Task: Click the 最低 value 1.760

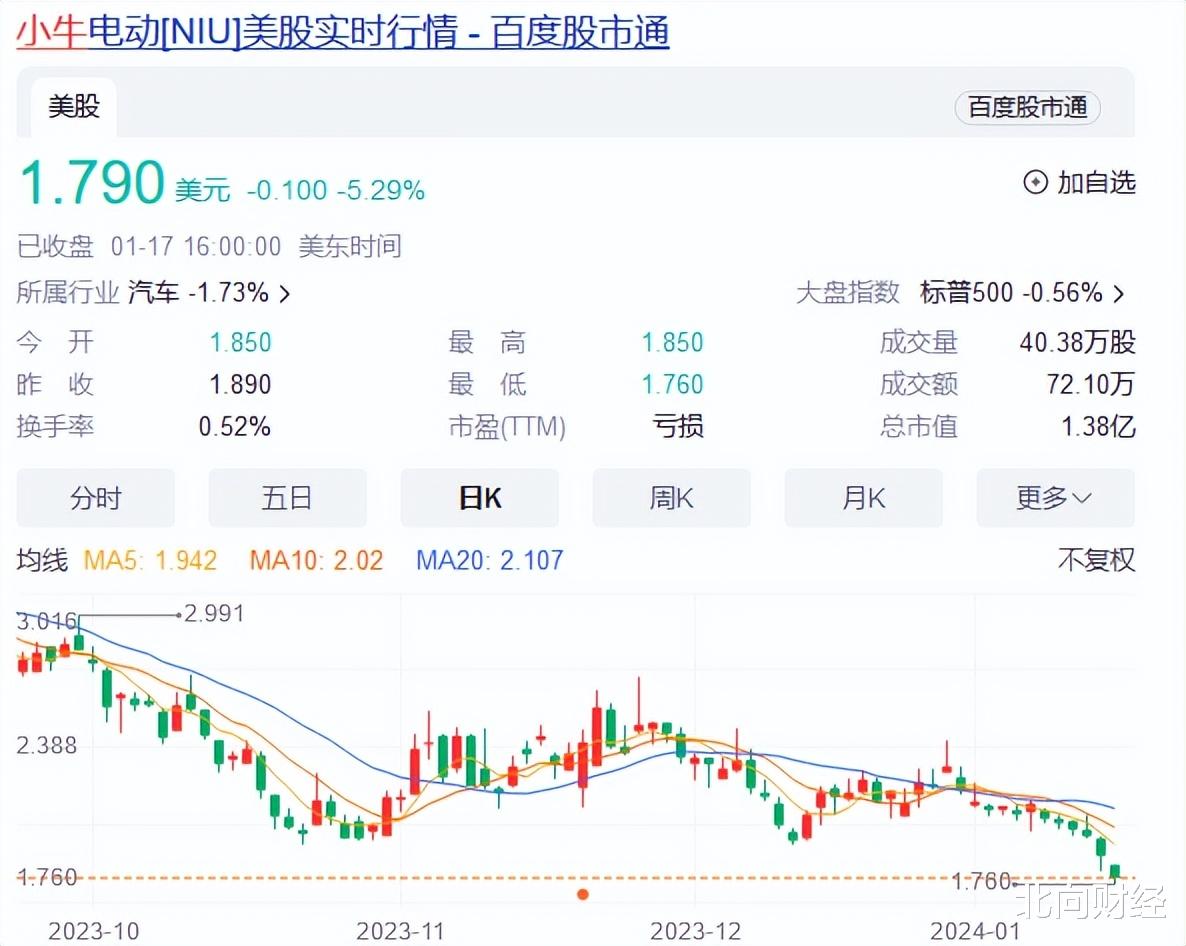Action: 672,385
